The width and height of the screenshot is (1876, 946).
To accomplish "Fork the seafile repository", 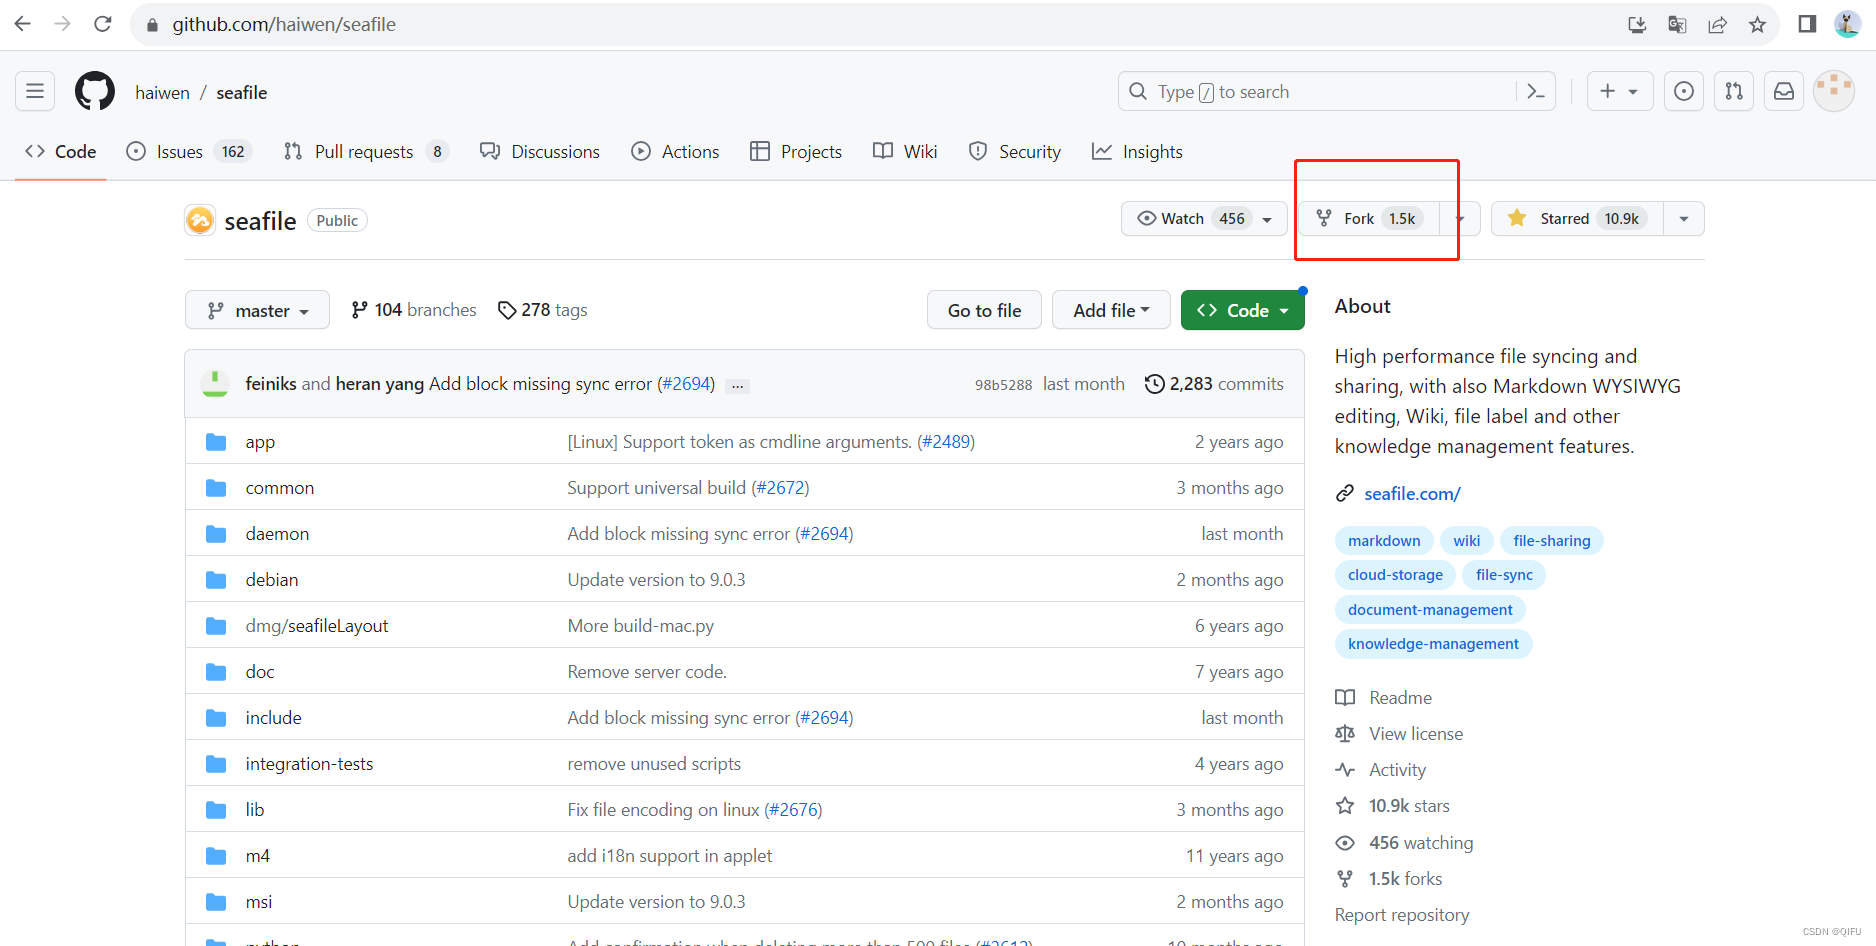I will pos(1368,218).
